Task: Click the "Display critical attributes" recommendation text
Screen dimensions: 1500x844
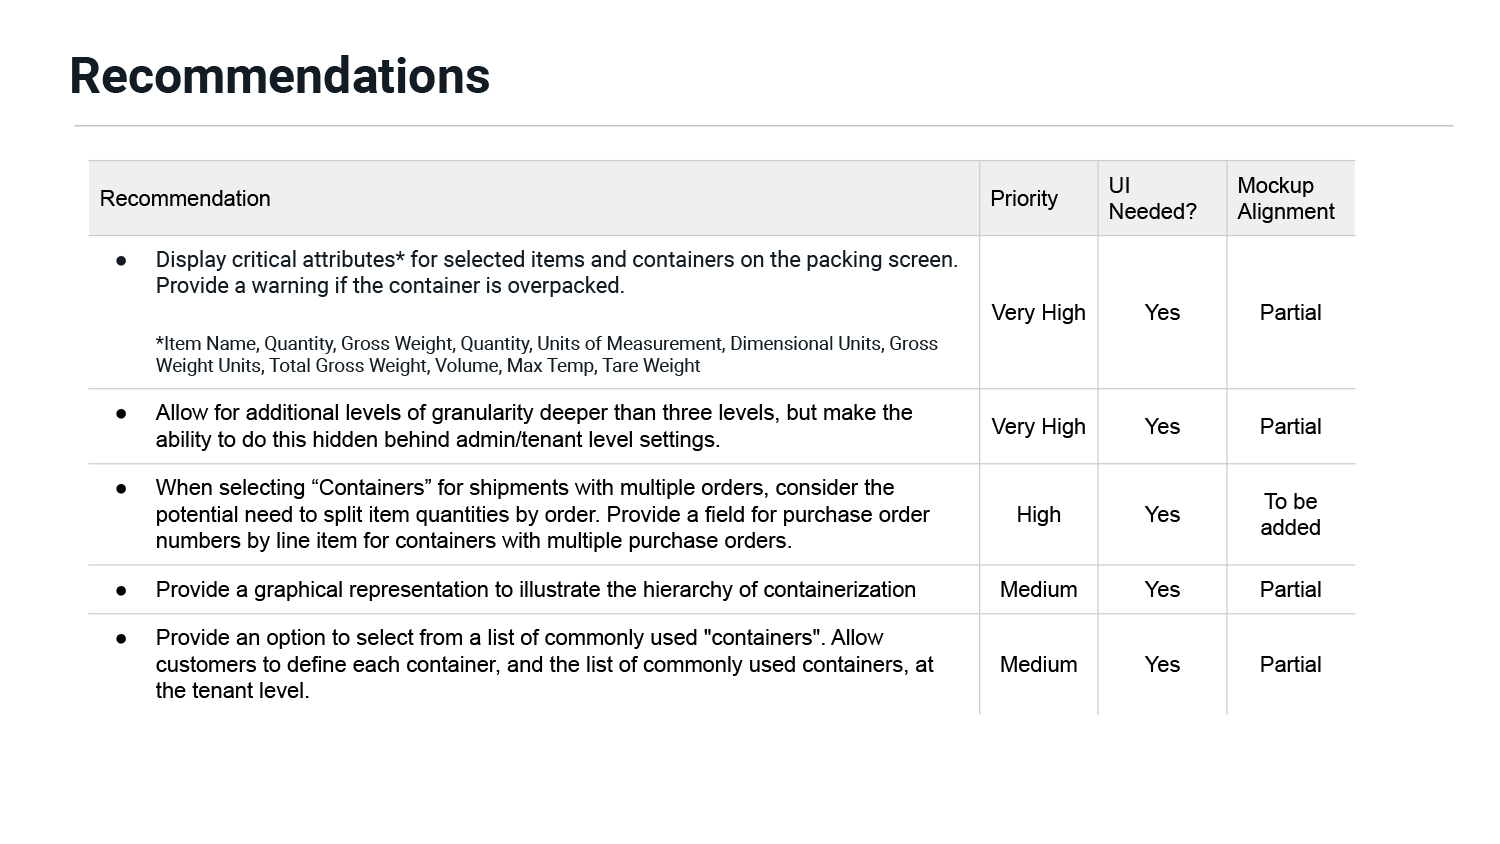Action: point(556,272)
